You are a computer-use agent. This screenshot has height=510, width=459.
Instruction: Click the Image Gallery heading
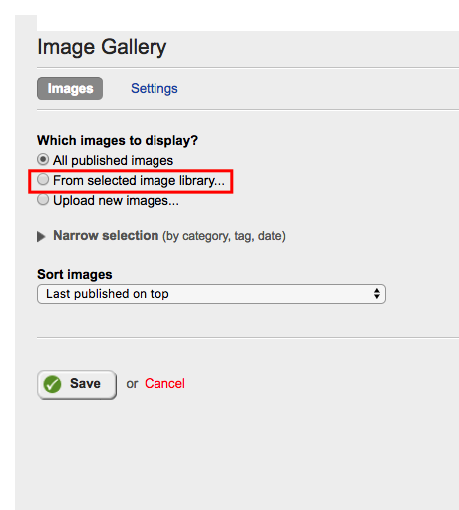102,47
